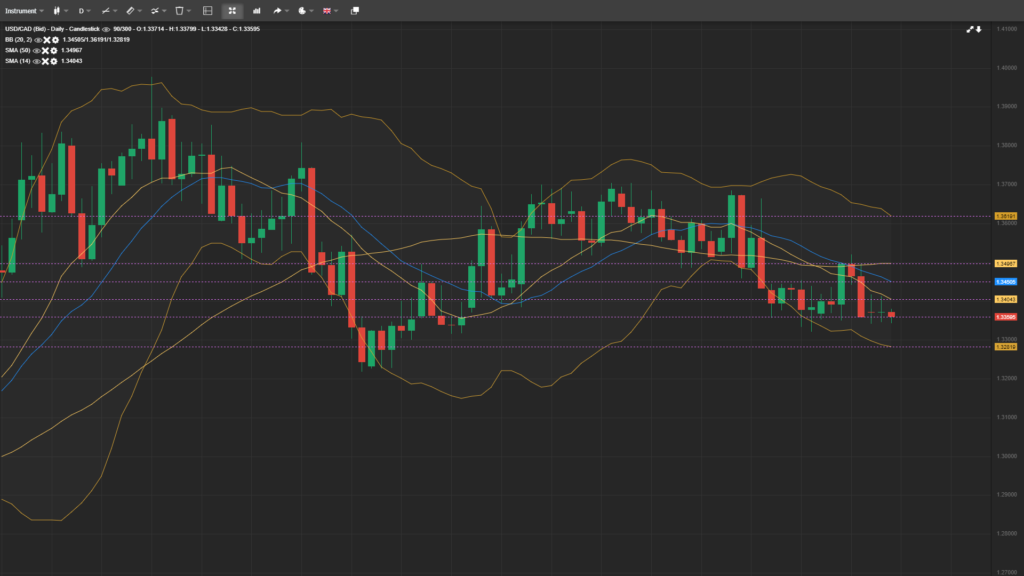Viewport: 1024px width, 576px height.
Task: Click the detach chart window icon
Action: point(355,10)
